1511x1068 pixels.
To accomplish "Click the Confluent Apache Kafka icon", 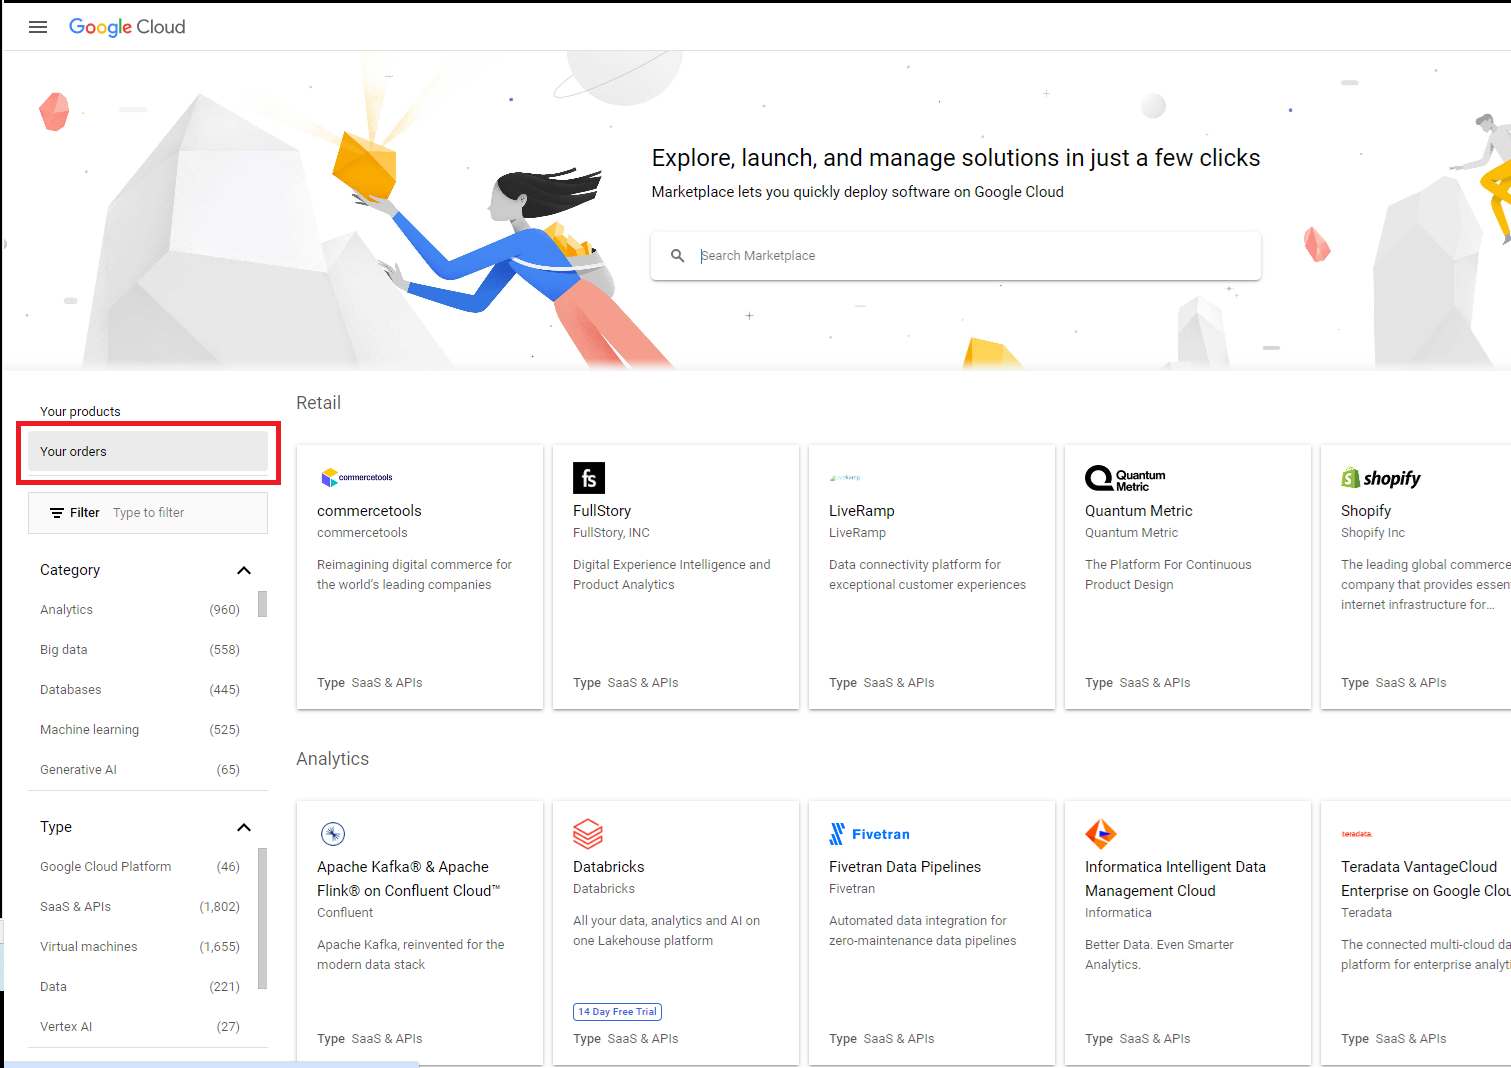I will coord(332,833).
